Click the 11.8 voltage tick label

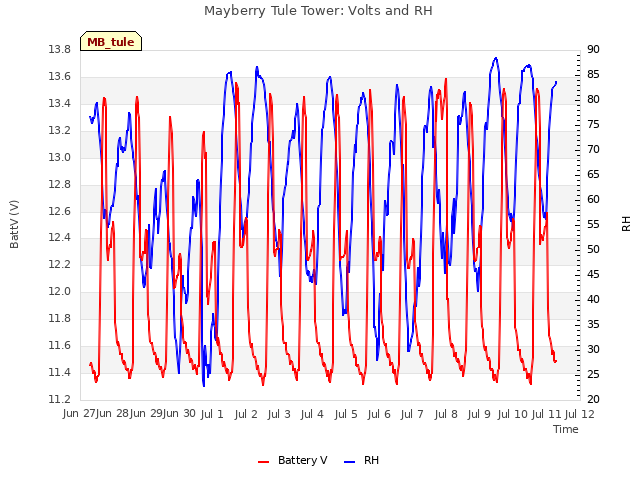60,318
